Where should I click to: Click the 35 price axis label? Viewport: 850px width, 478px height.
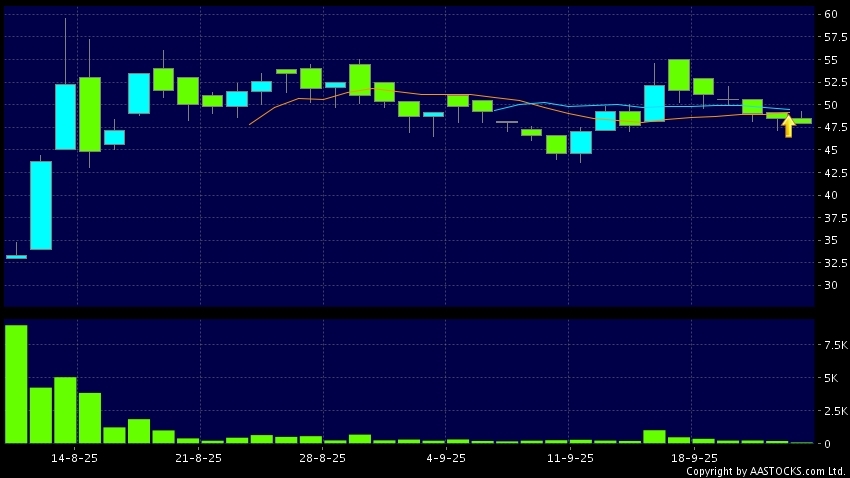831,240
